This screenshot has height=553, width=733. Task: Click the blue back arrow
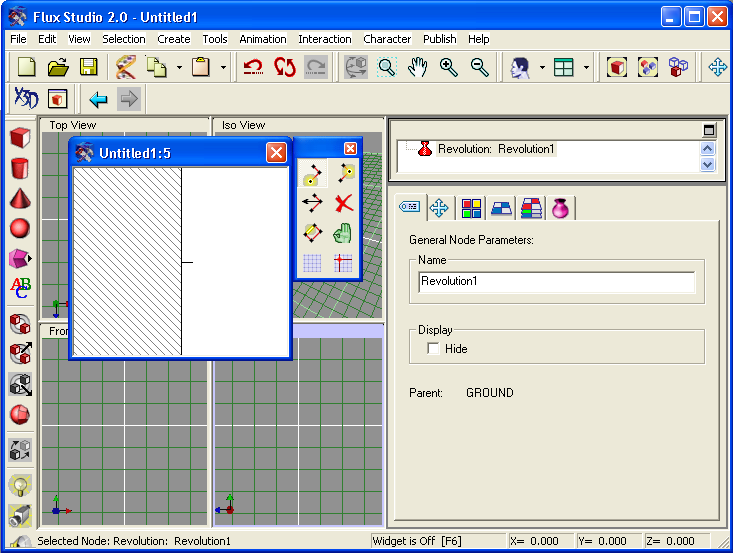point(98,99)
